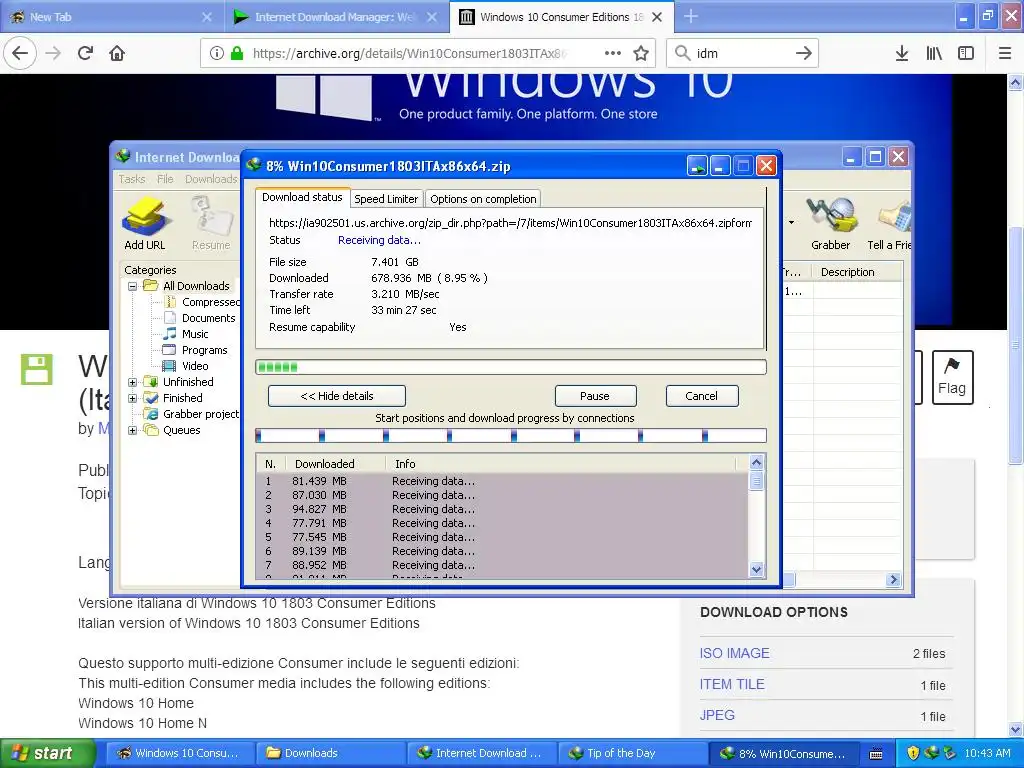
Task: Open the Downloads menu in IDM
Action: coord(211,179)
